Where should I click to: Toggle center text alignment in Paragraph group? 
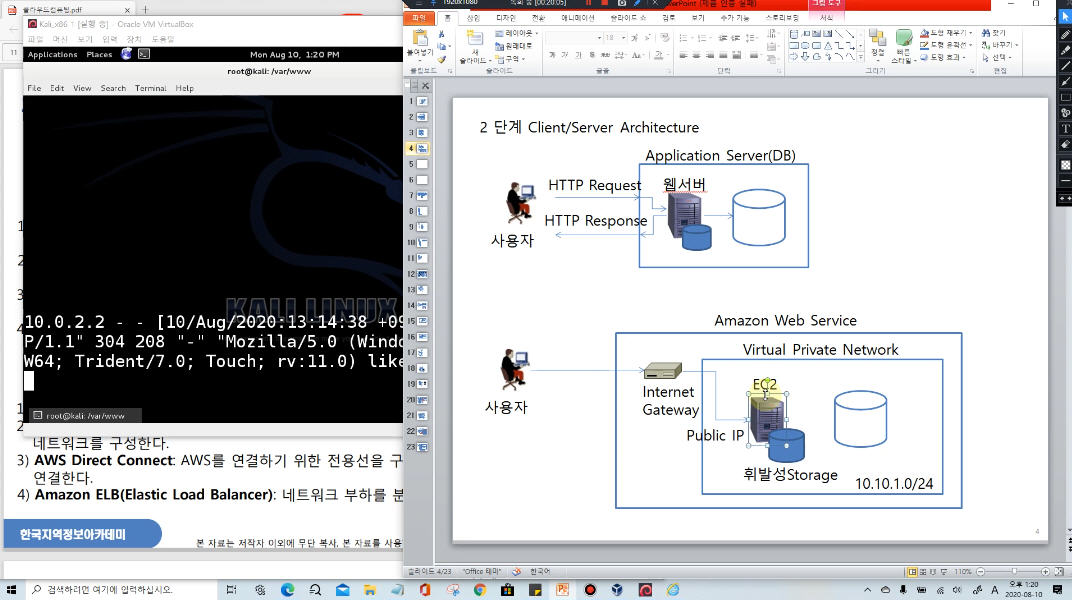point(697,55)
